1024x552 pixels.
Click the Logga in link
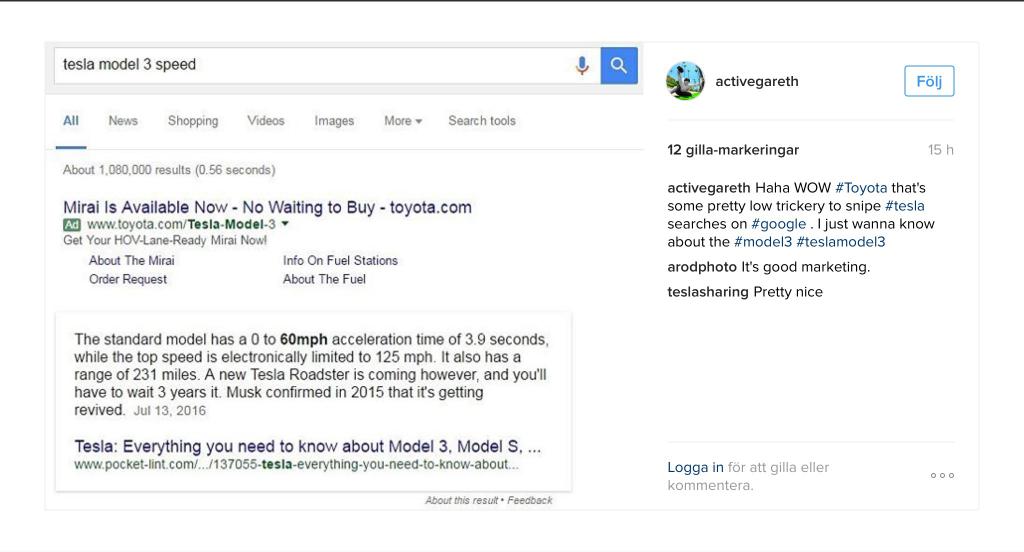696,468
